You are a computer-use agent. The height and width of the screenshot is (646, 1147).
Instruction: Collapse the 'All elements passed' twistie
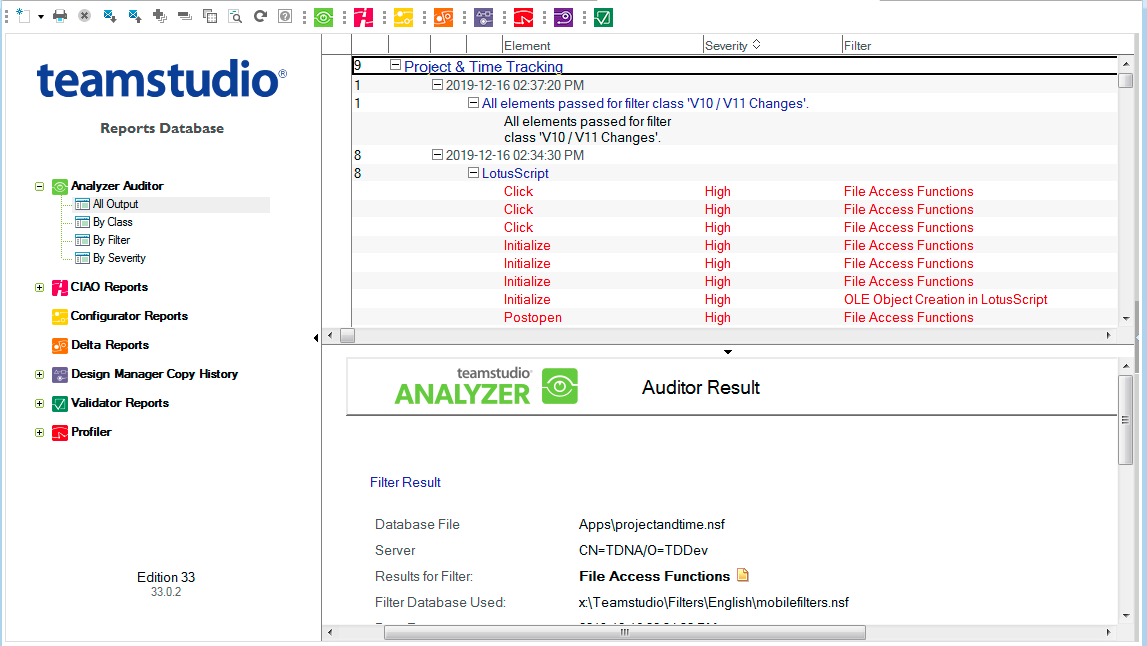[473, 103]
